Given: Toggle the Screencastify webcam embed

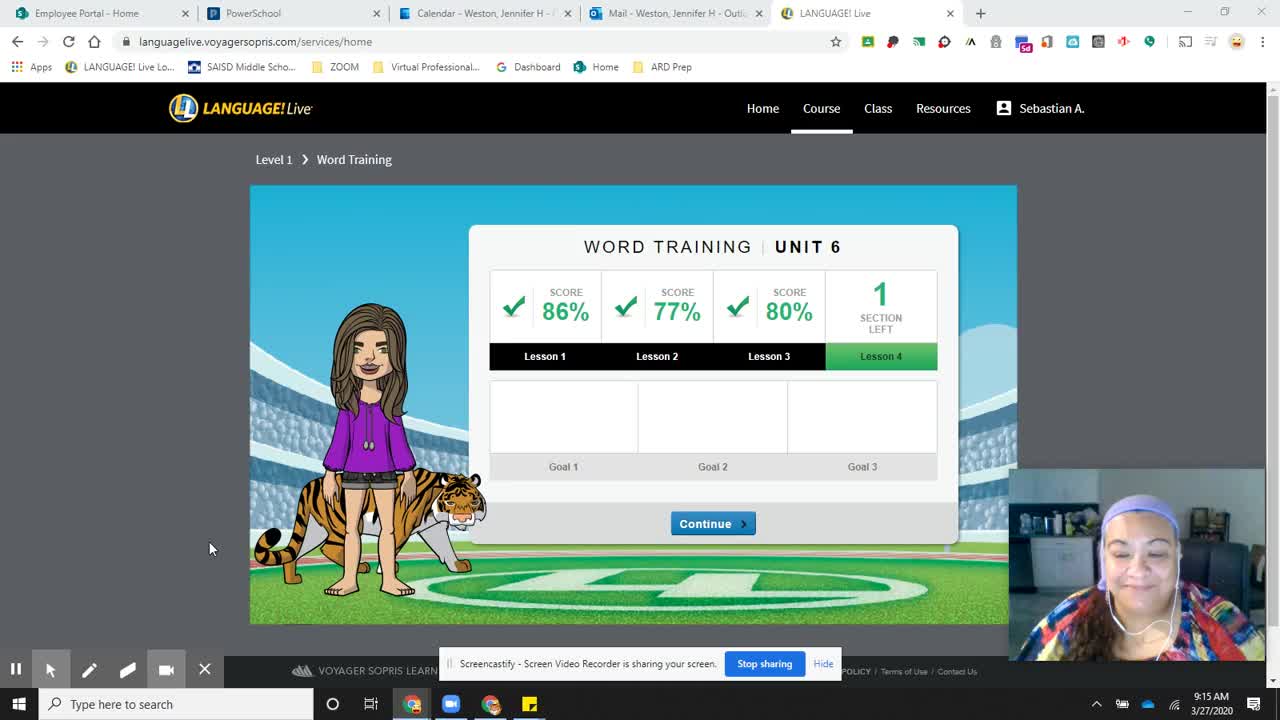Looking at the screenshot, I should click(166, 670).
